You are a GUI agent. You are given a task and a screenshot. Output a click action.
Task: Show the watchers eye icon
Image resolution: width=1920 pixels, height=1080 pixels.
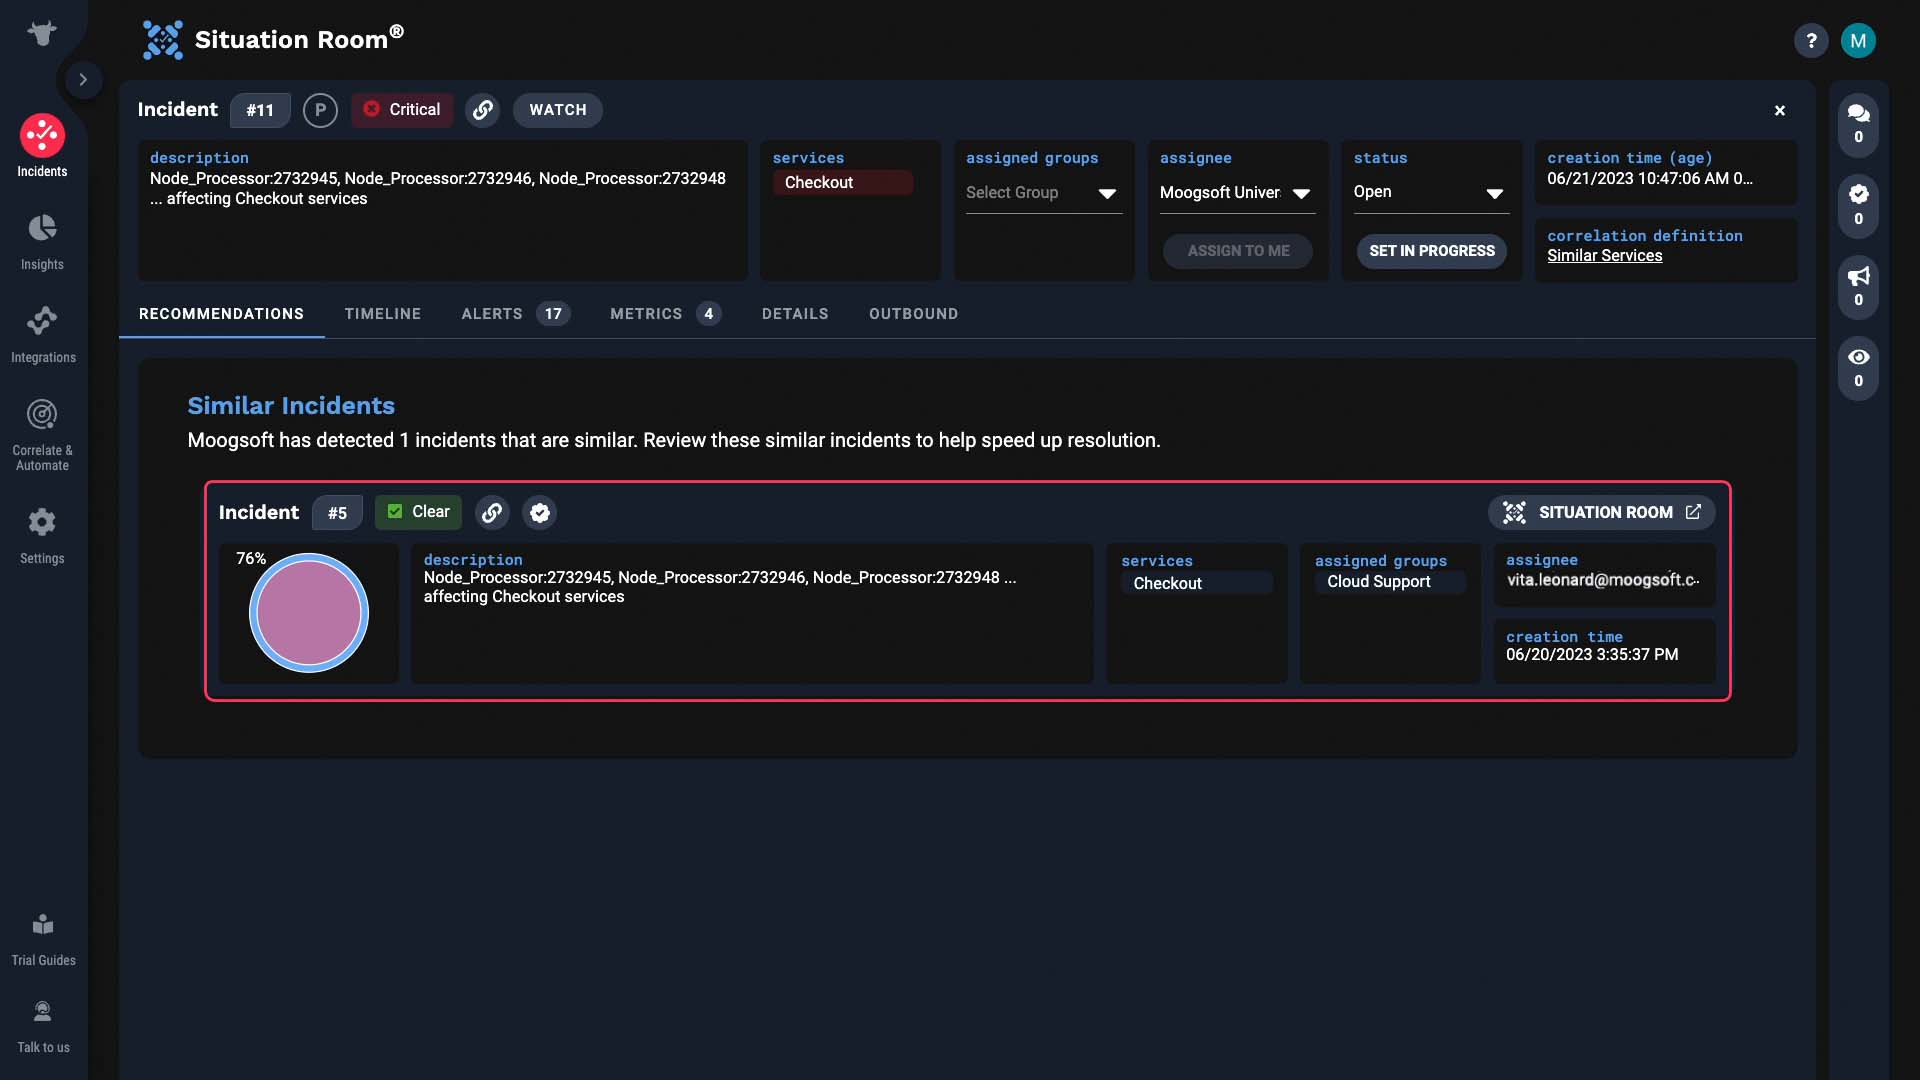point(1858,367)
